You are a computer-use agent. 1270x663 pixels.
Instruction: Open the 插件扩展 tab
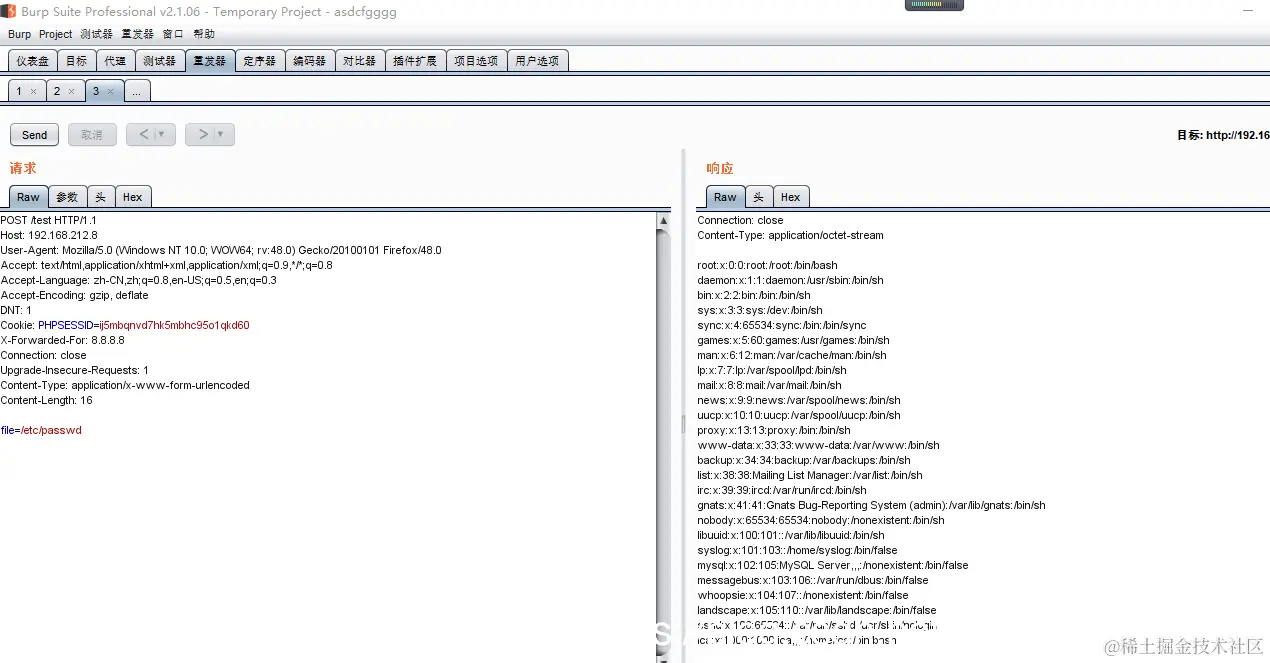[414, 61]
